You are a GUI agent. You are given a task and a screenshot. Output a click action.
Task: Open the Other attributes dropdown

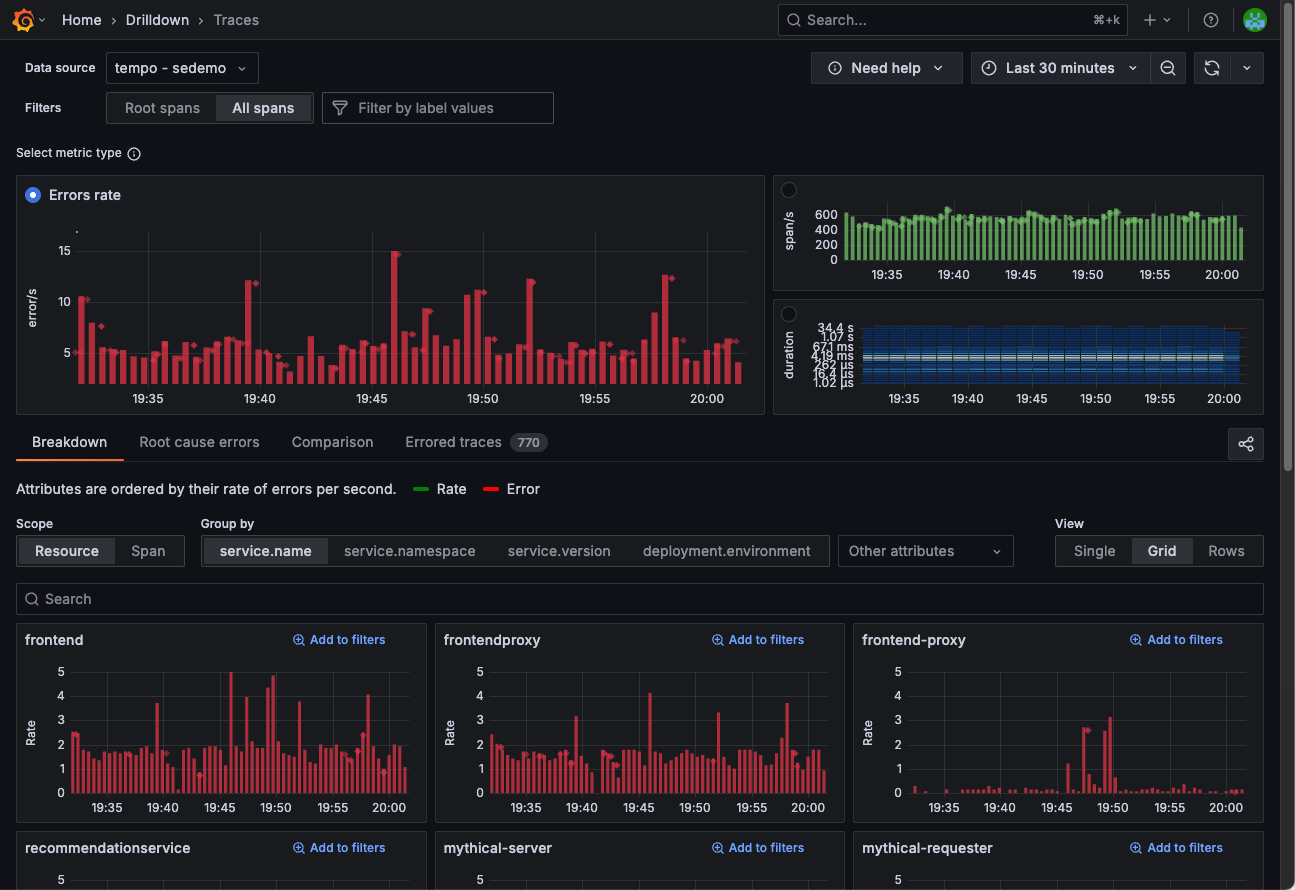coord(925,551)
